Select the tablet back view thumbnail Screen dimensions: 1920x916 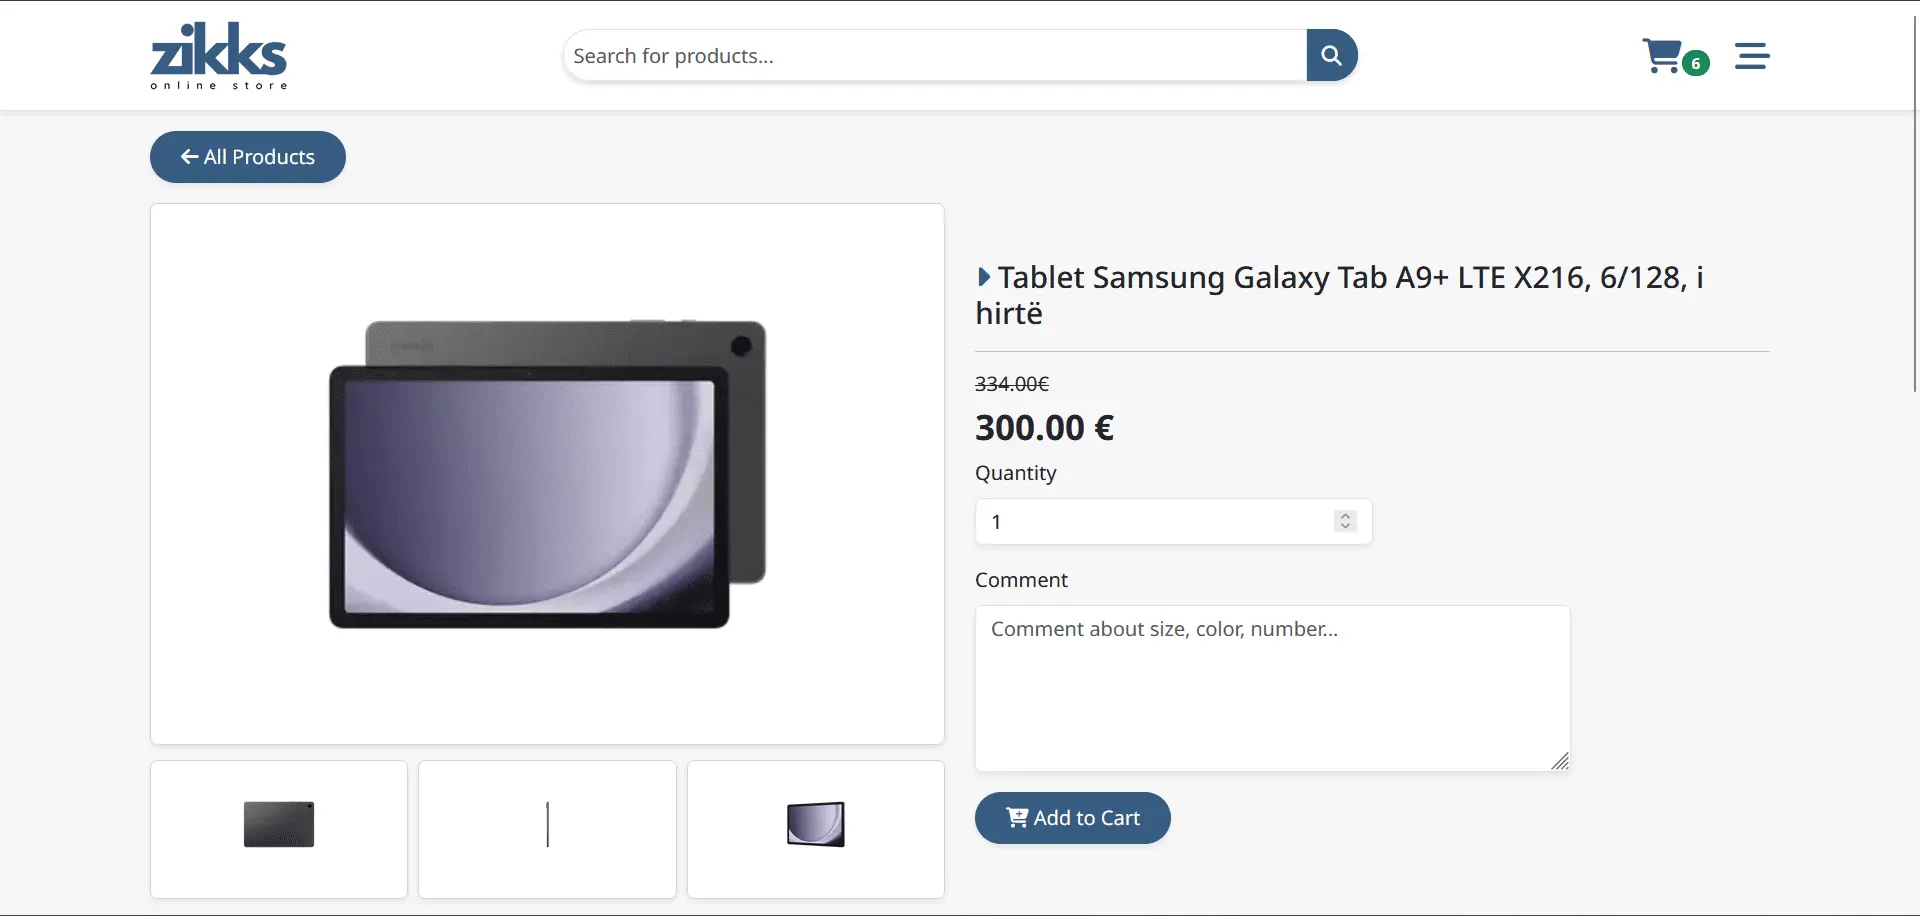coord(279,829)
